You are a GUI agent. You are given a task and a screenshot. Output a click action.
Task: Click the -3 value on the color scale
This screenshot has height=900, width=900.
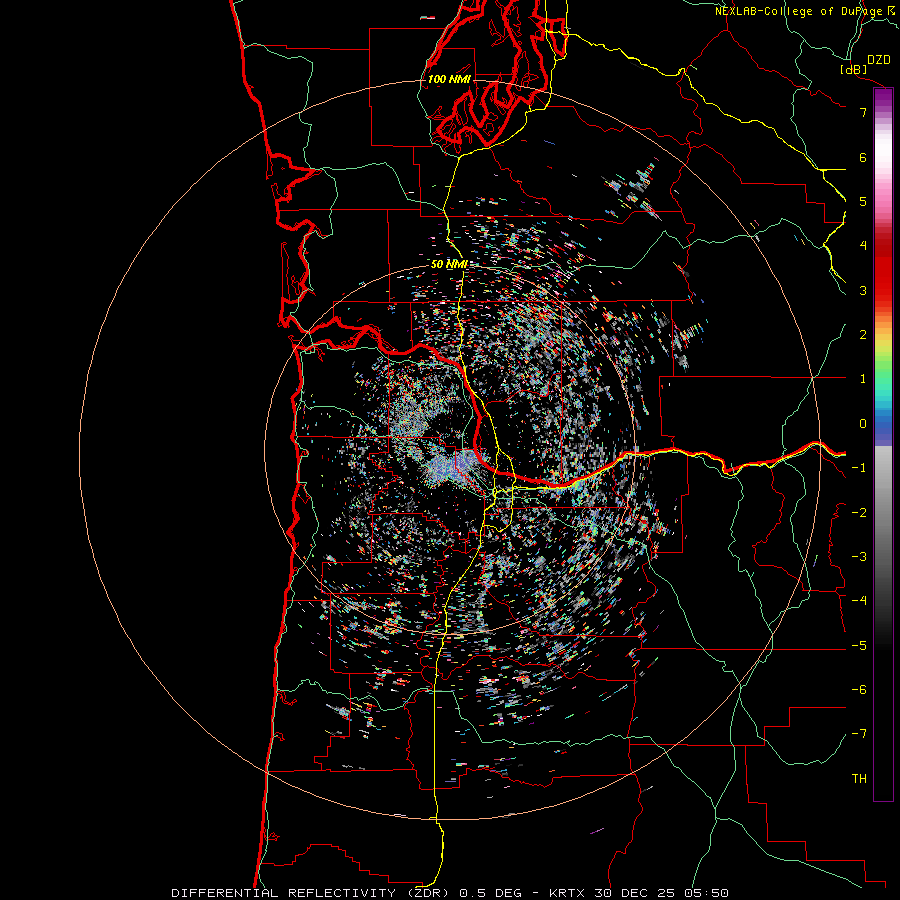tap(859, 557)
